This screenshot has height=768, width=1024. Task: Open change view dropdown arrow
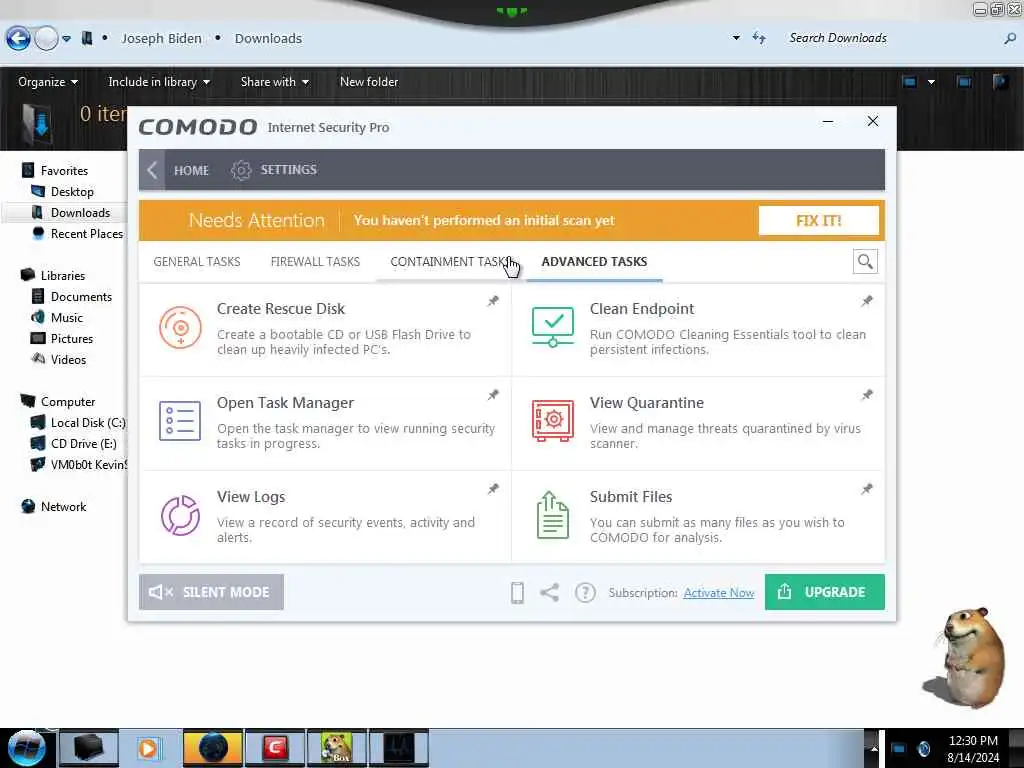click(931, 82)
